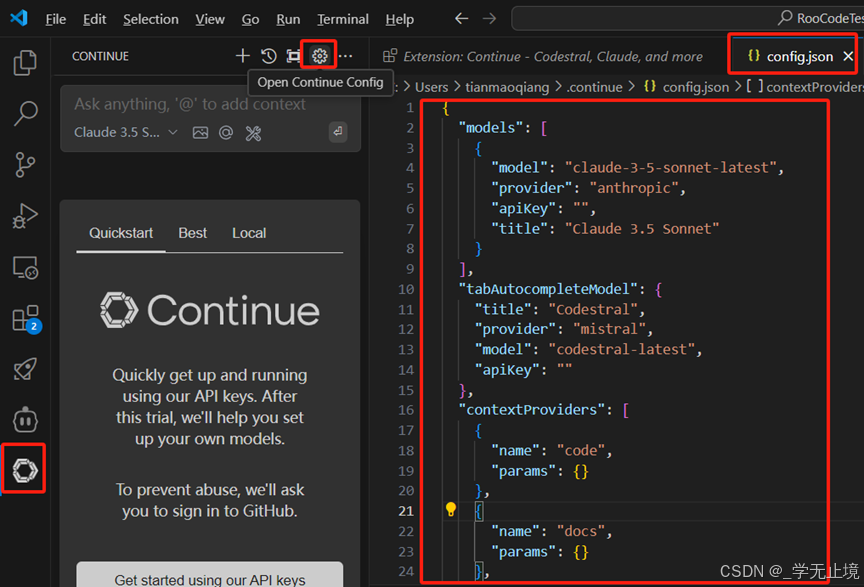Screen dimensions: 864x587
Task: Start a new Continue session with plus icon
Action: 242,56
